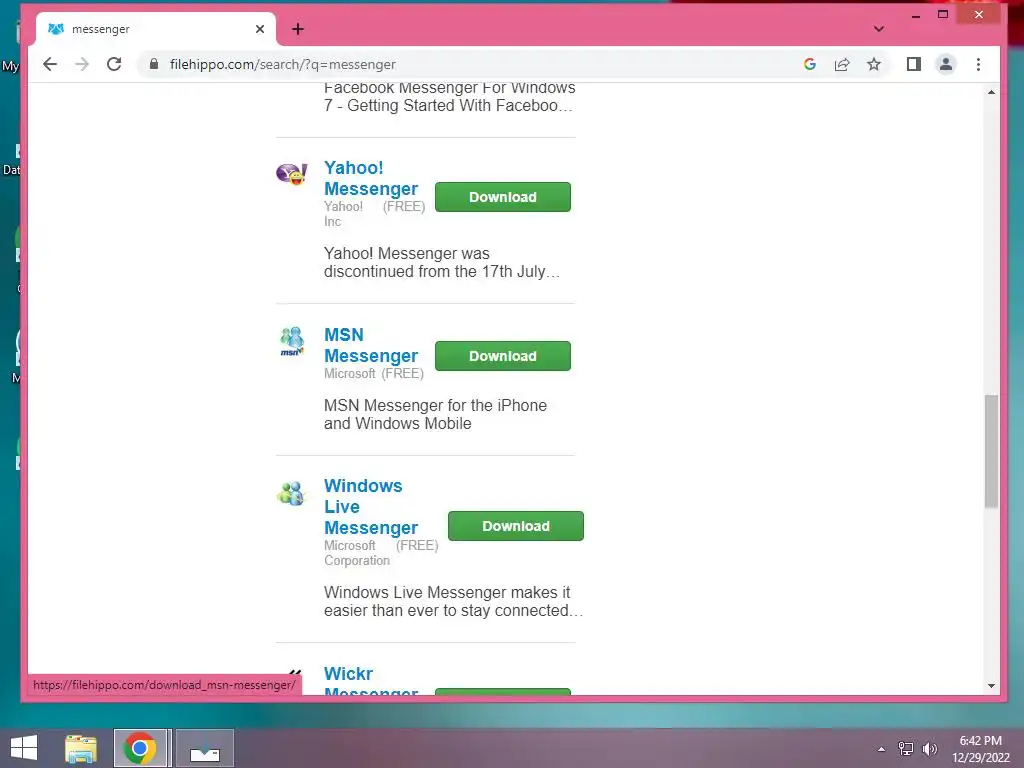Reload the filehippo search page
This screenshot has height=768, width=1024.
click(114, 64)
